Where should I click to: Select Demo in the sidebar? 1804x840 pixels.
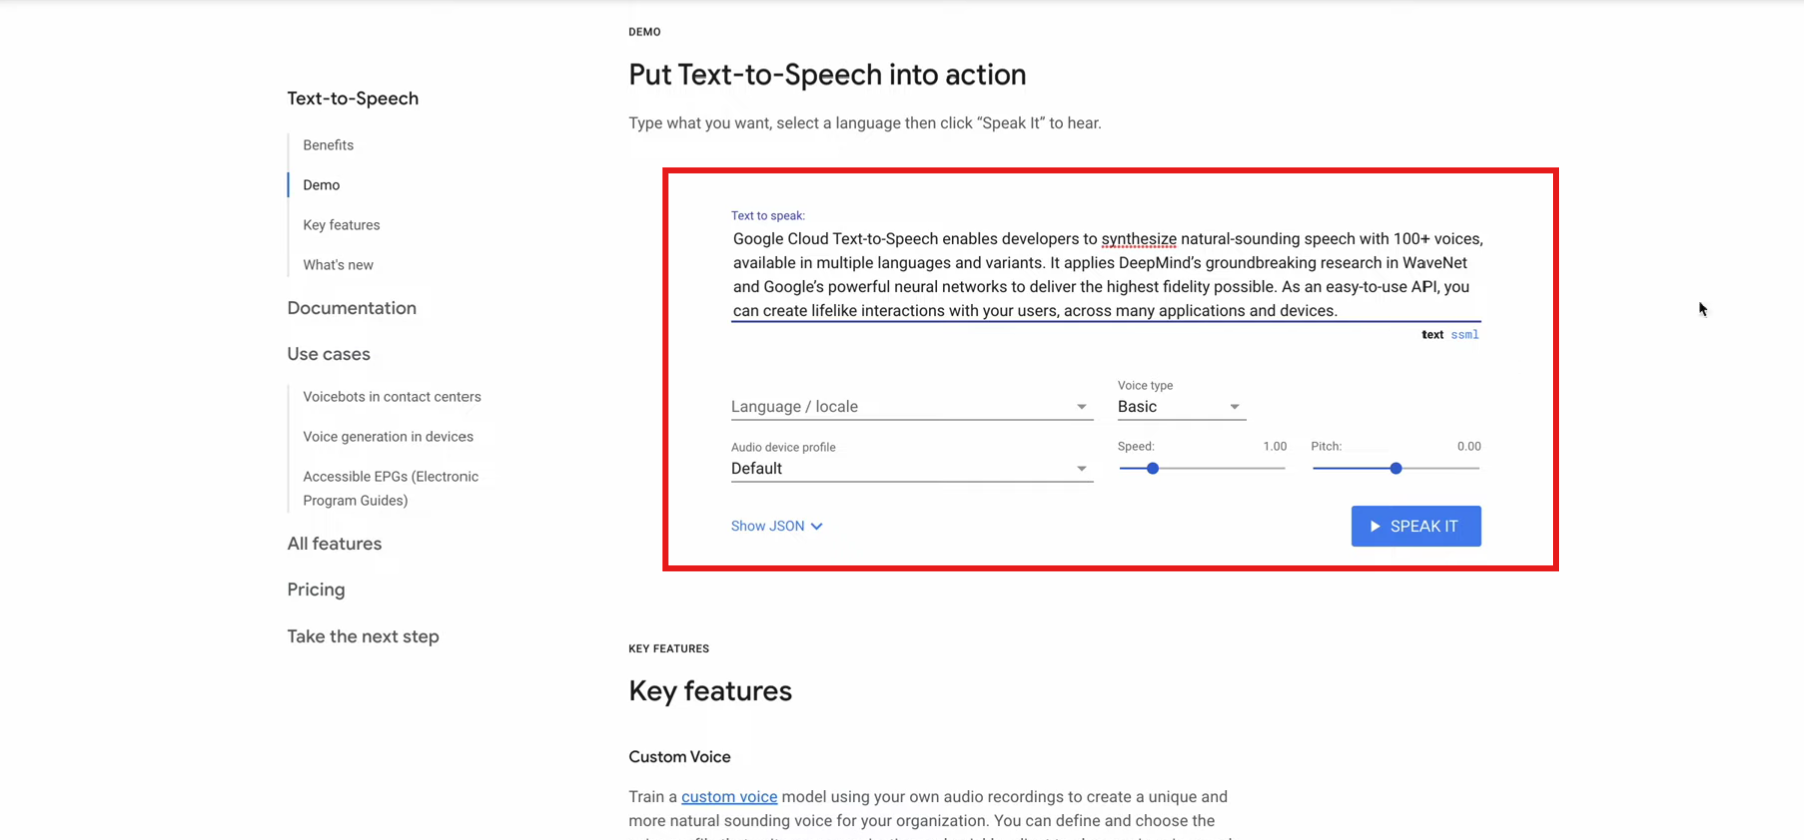point(321,185)
